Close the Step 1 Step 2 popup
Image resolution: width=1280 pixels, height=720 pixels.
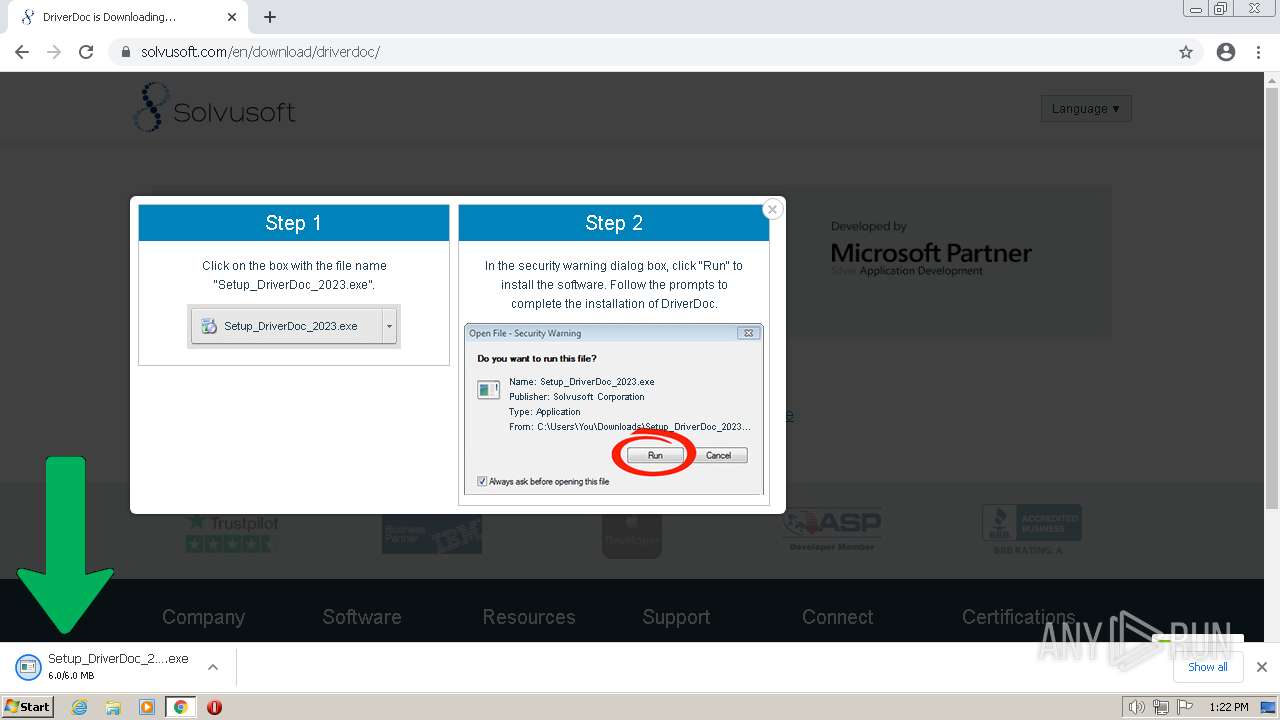[x=772, y=210]
